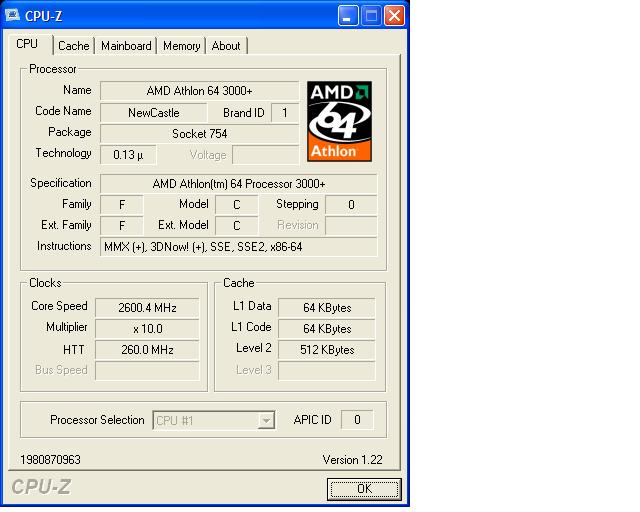The image size is (640, 512).
Task: Select the Package field Socket 754
Action: click(x=199, y=133)
